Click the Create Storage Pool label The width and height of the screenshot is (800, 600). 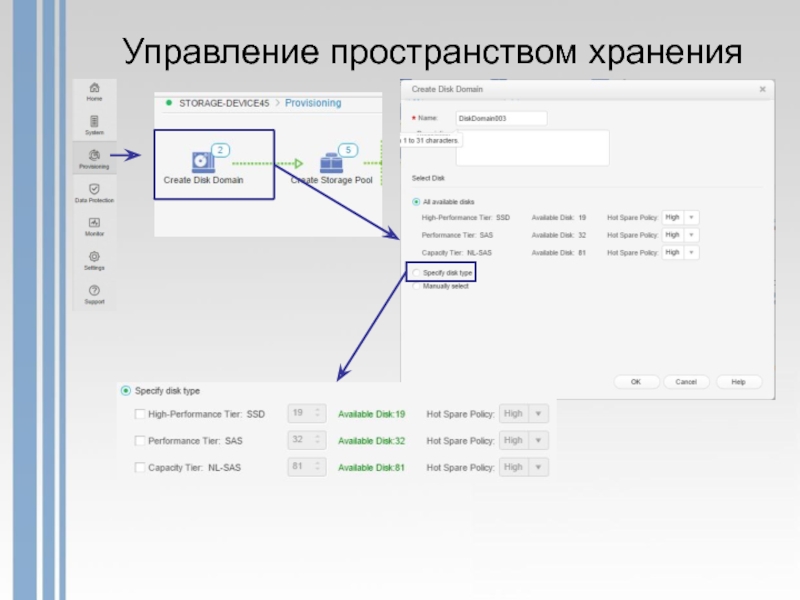(332, 180)
